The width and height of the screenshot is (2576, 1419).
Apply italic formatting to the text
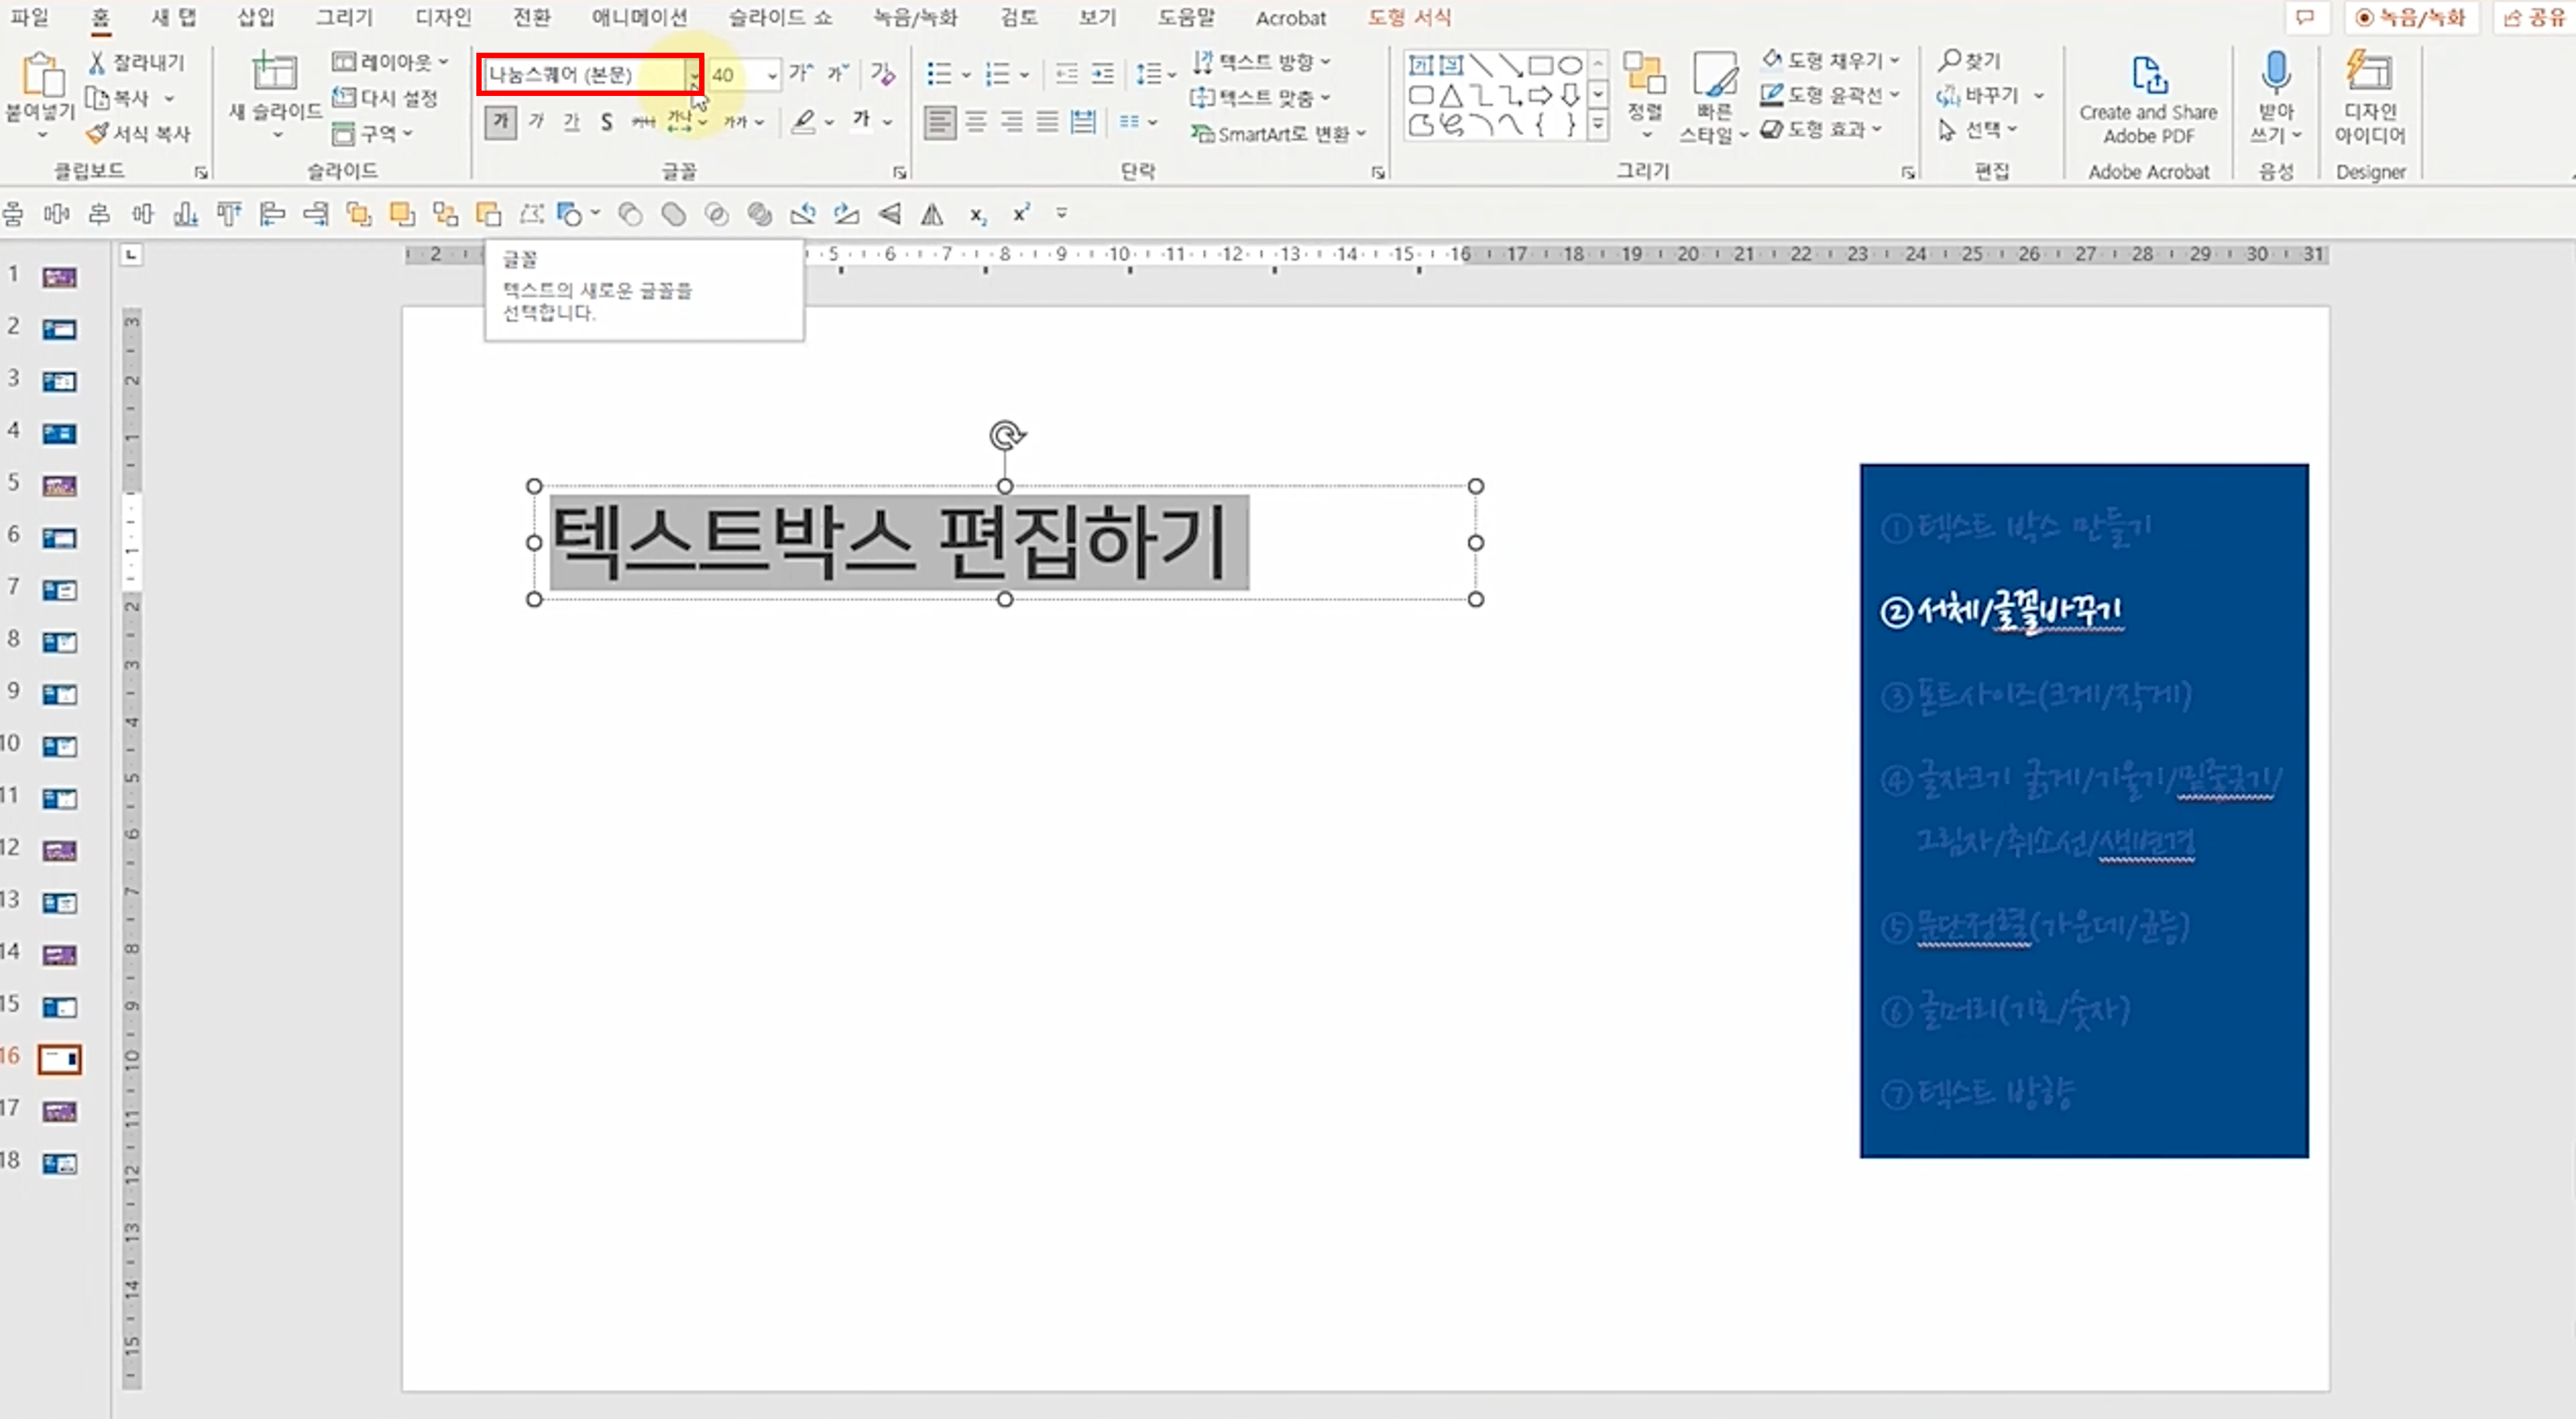pyautogui.click(x=537, y=121)
